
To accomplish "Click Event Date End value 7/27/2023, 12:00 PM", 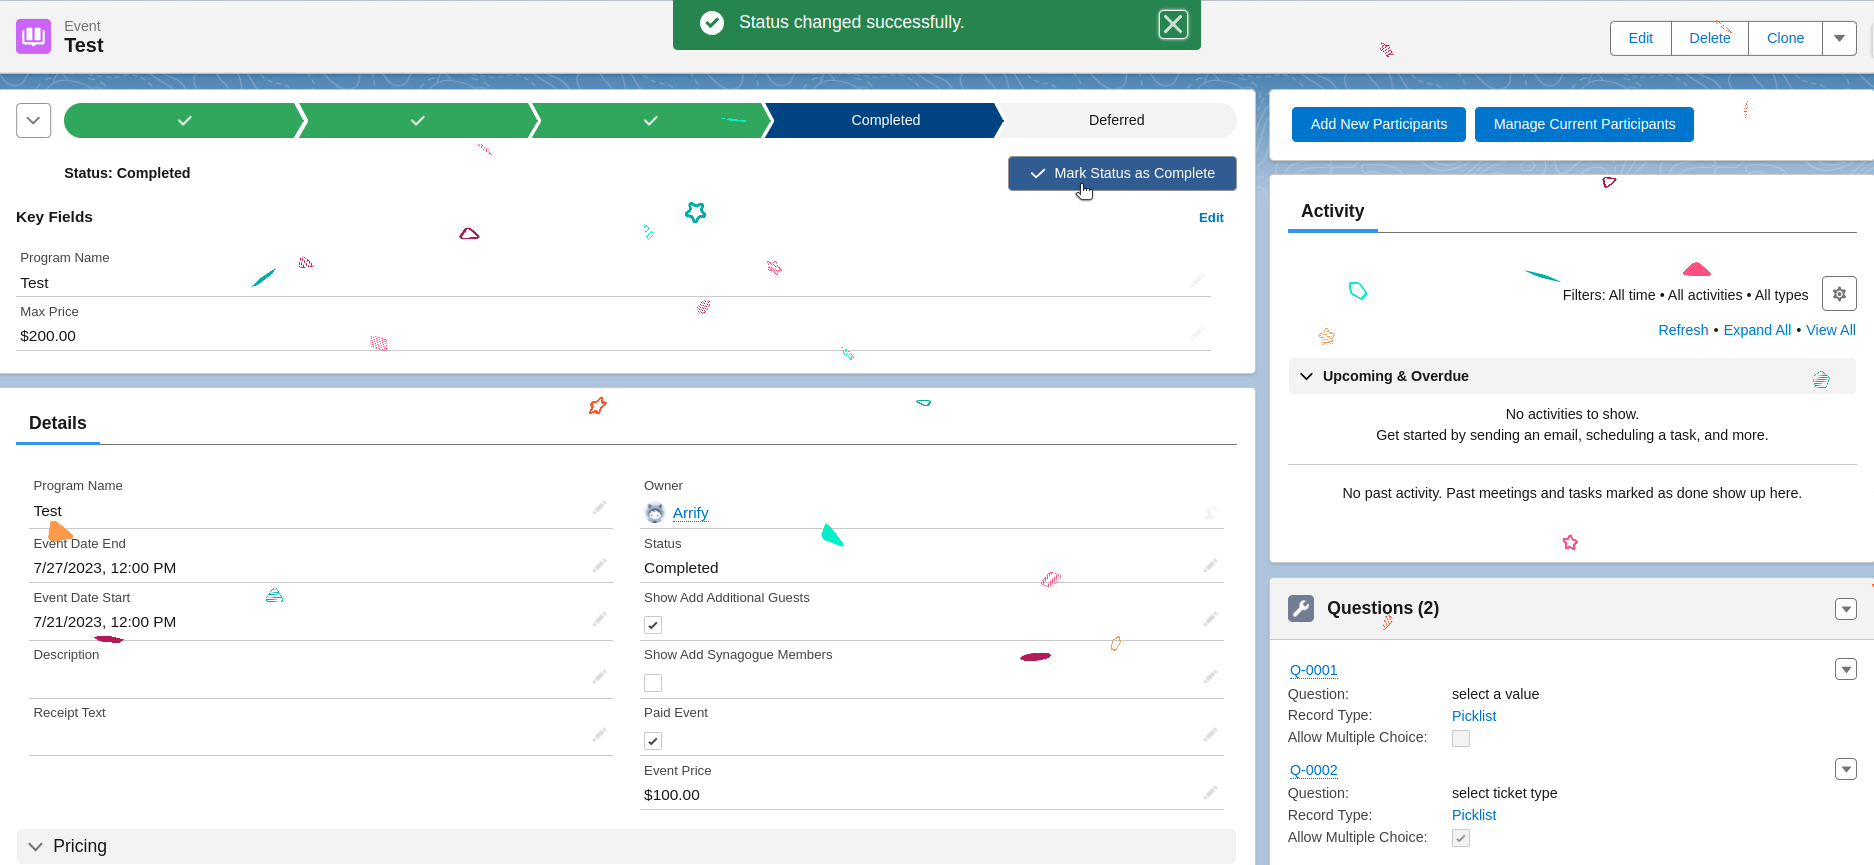I will (105, 568).
